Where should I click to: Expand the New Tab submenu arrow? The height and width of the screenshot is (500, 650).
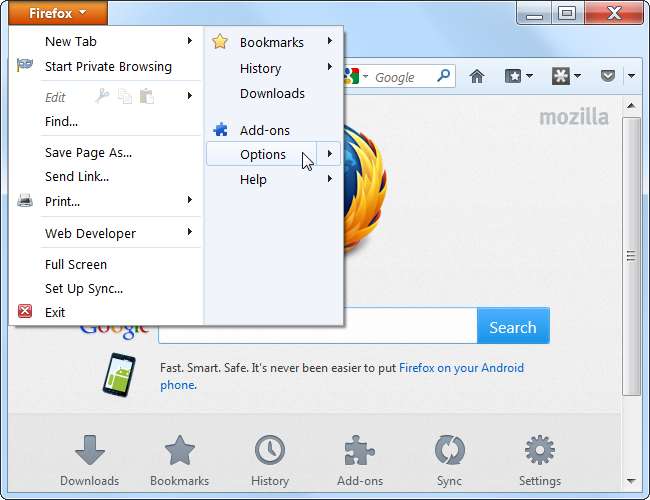189,41
